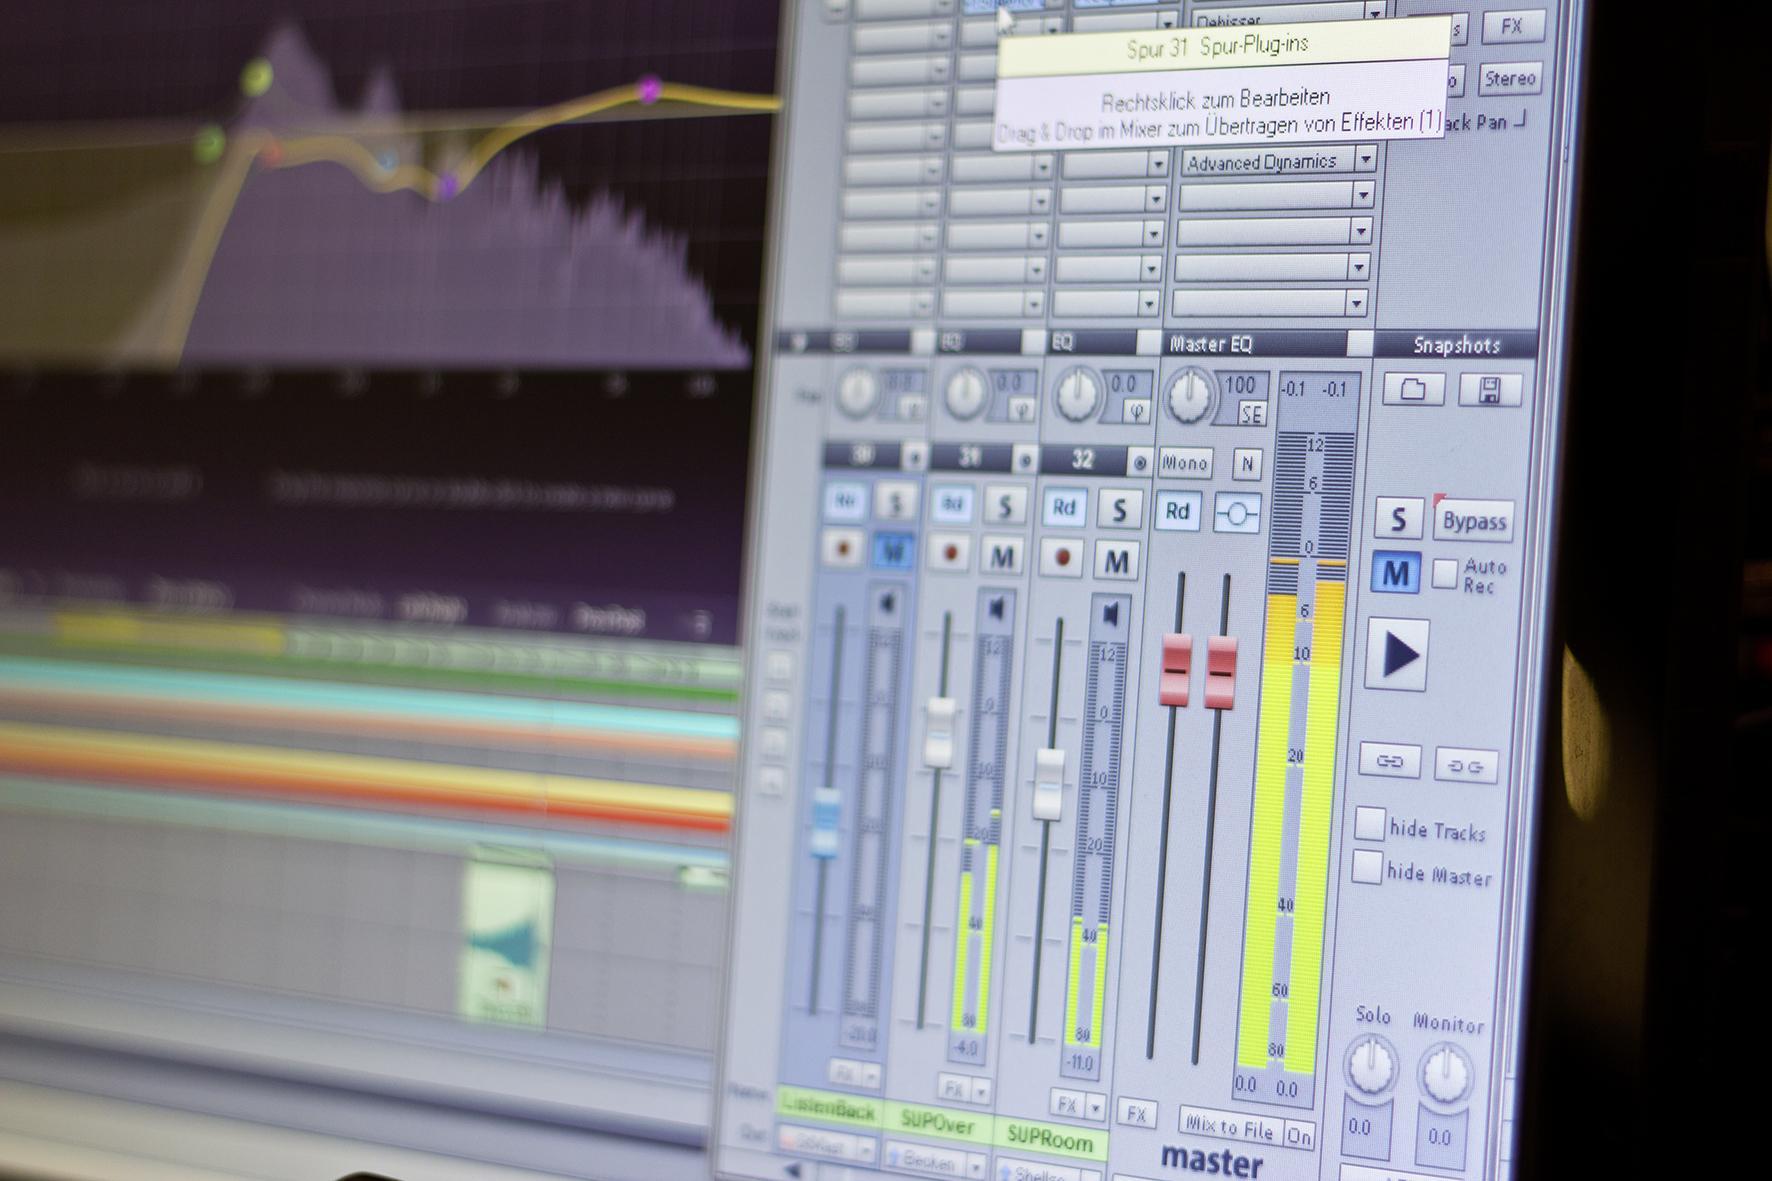Click the speaker monitor icon on track 31
1772x1181 pixels.
tap(996, 608)
